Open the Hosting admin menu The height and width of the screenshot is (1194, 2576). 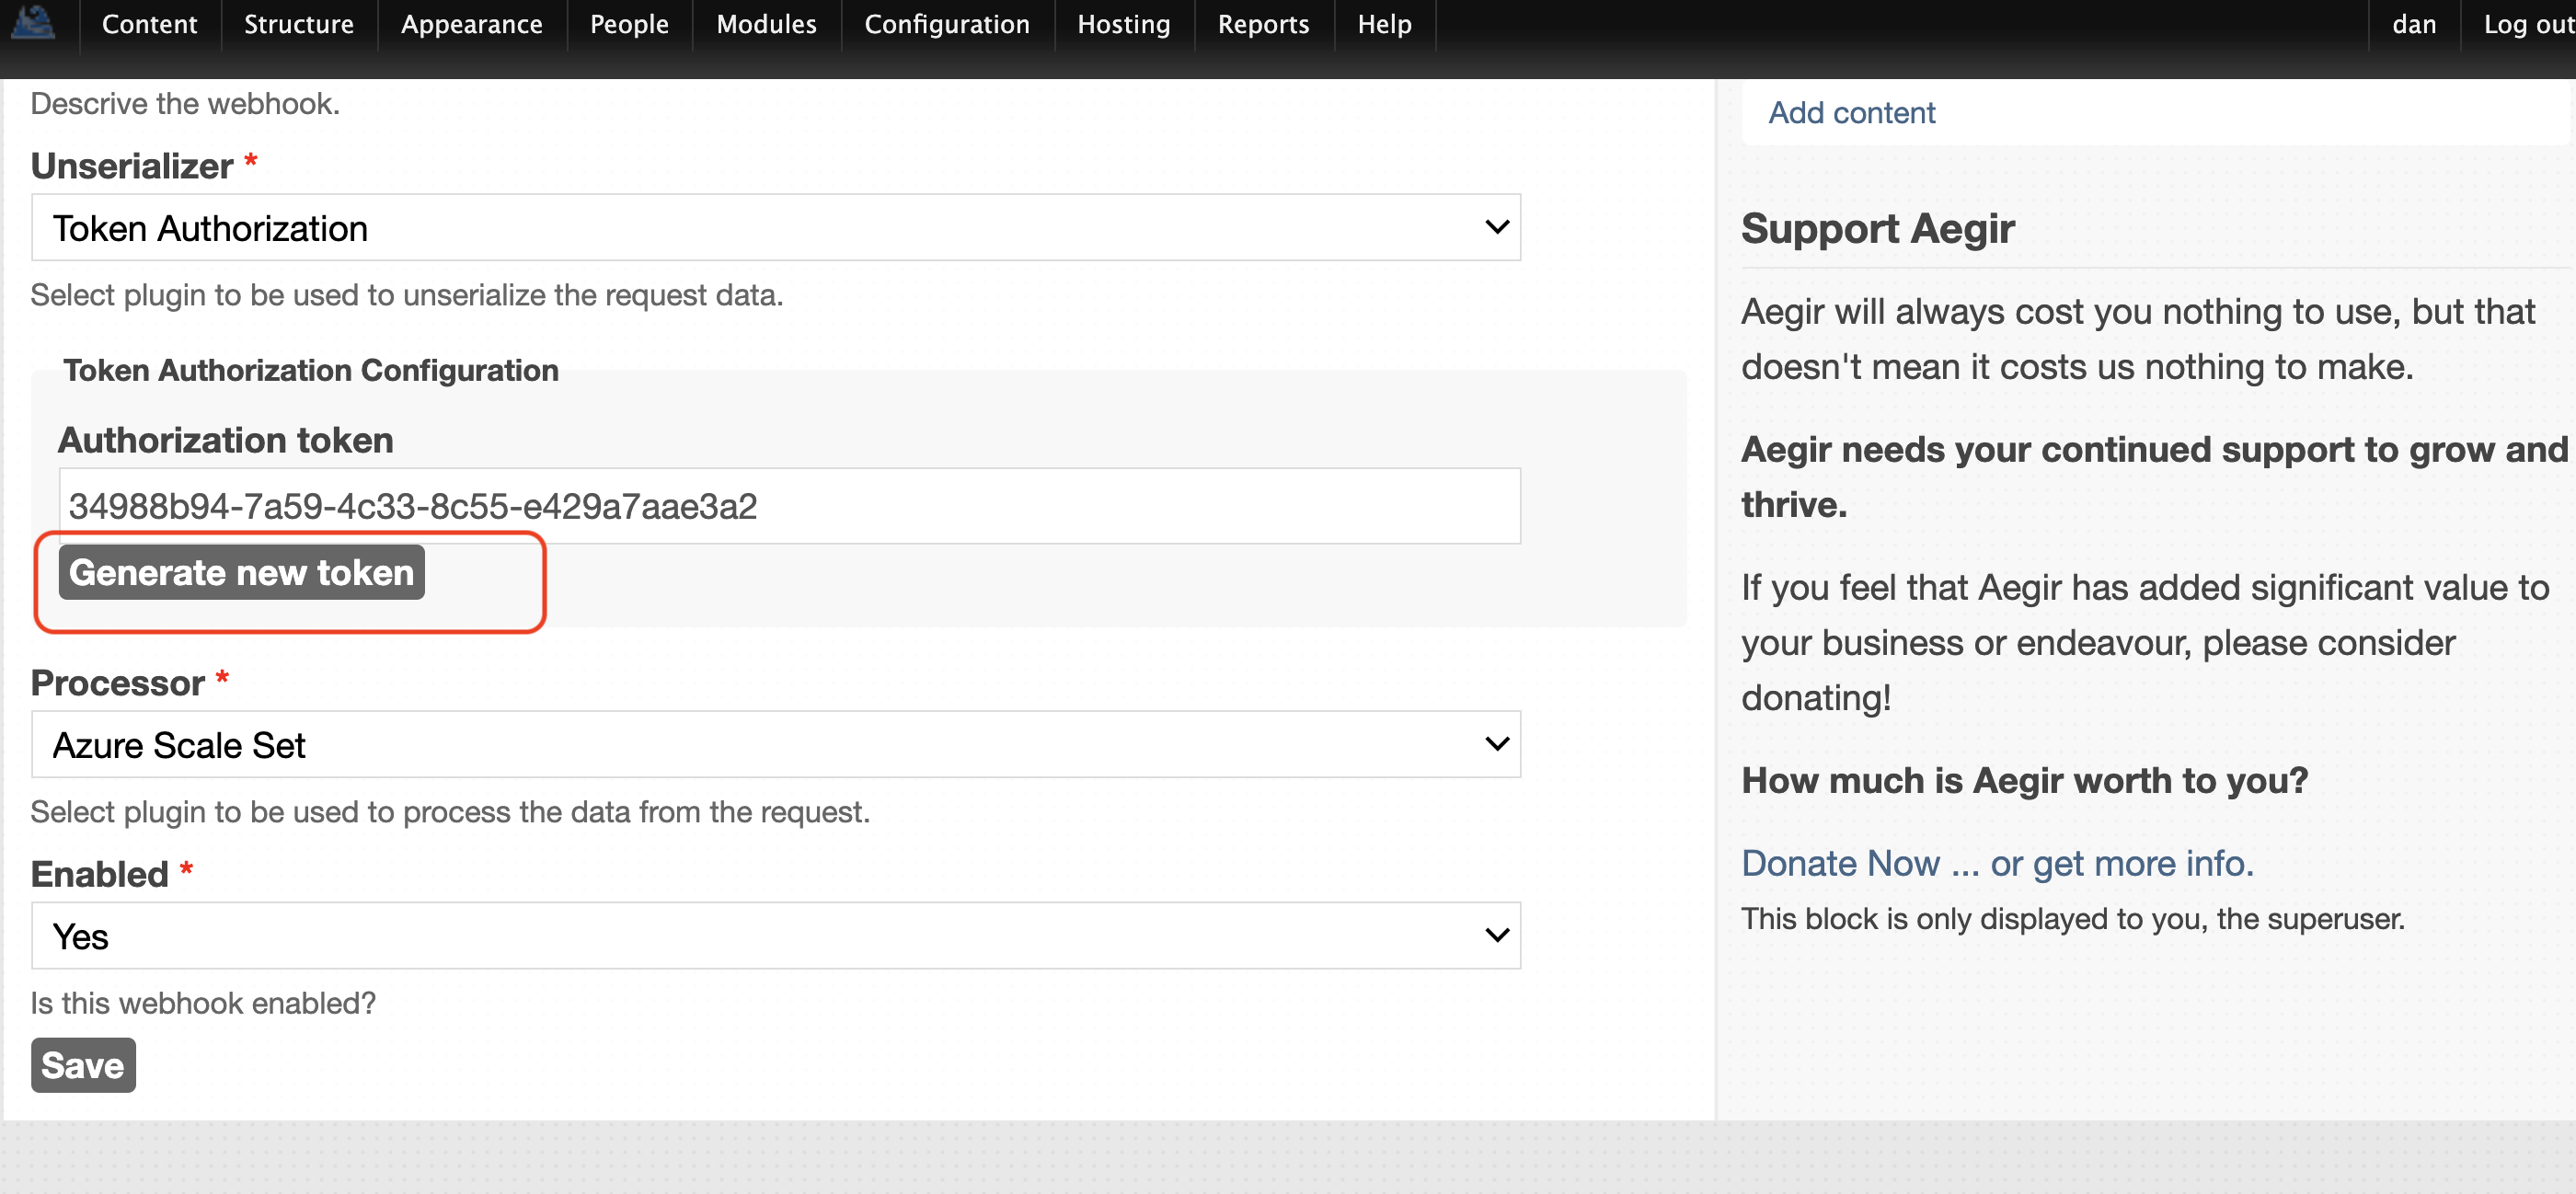[1124, 24]
